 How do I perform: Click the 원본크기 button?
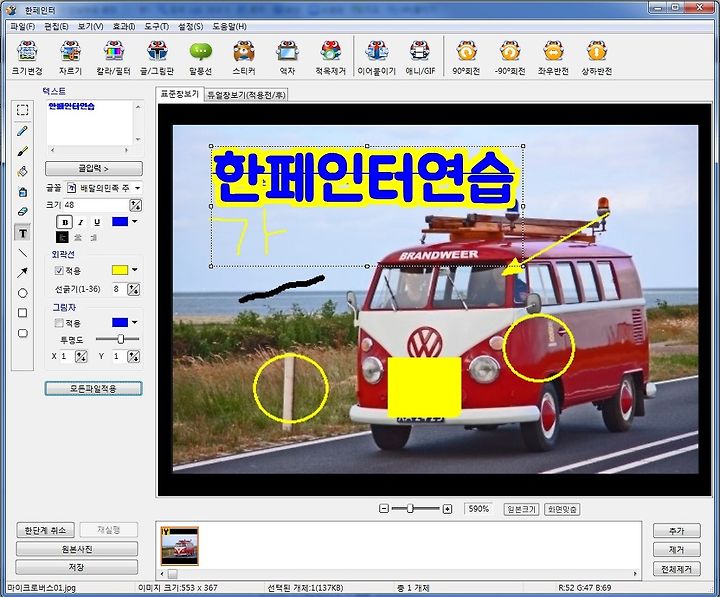[521, 509]
